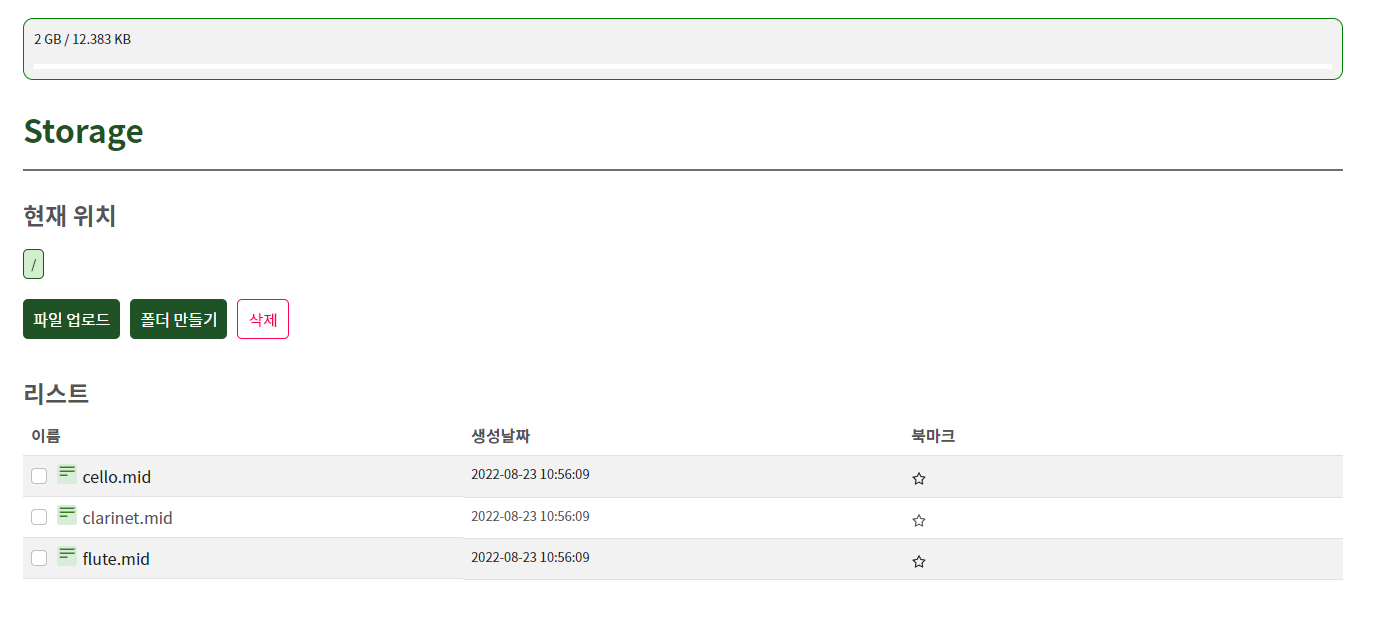Screen dimensions: 1374x639
Task: Click the creation date of flute.mid
Action: [x=530, y=557]
